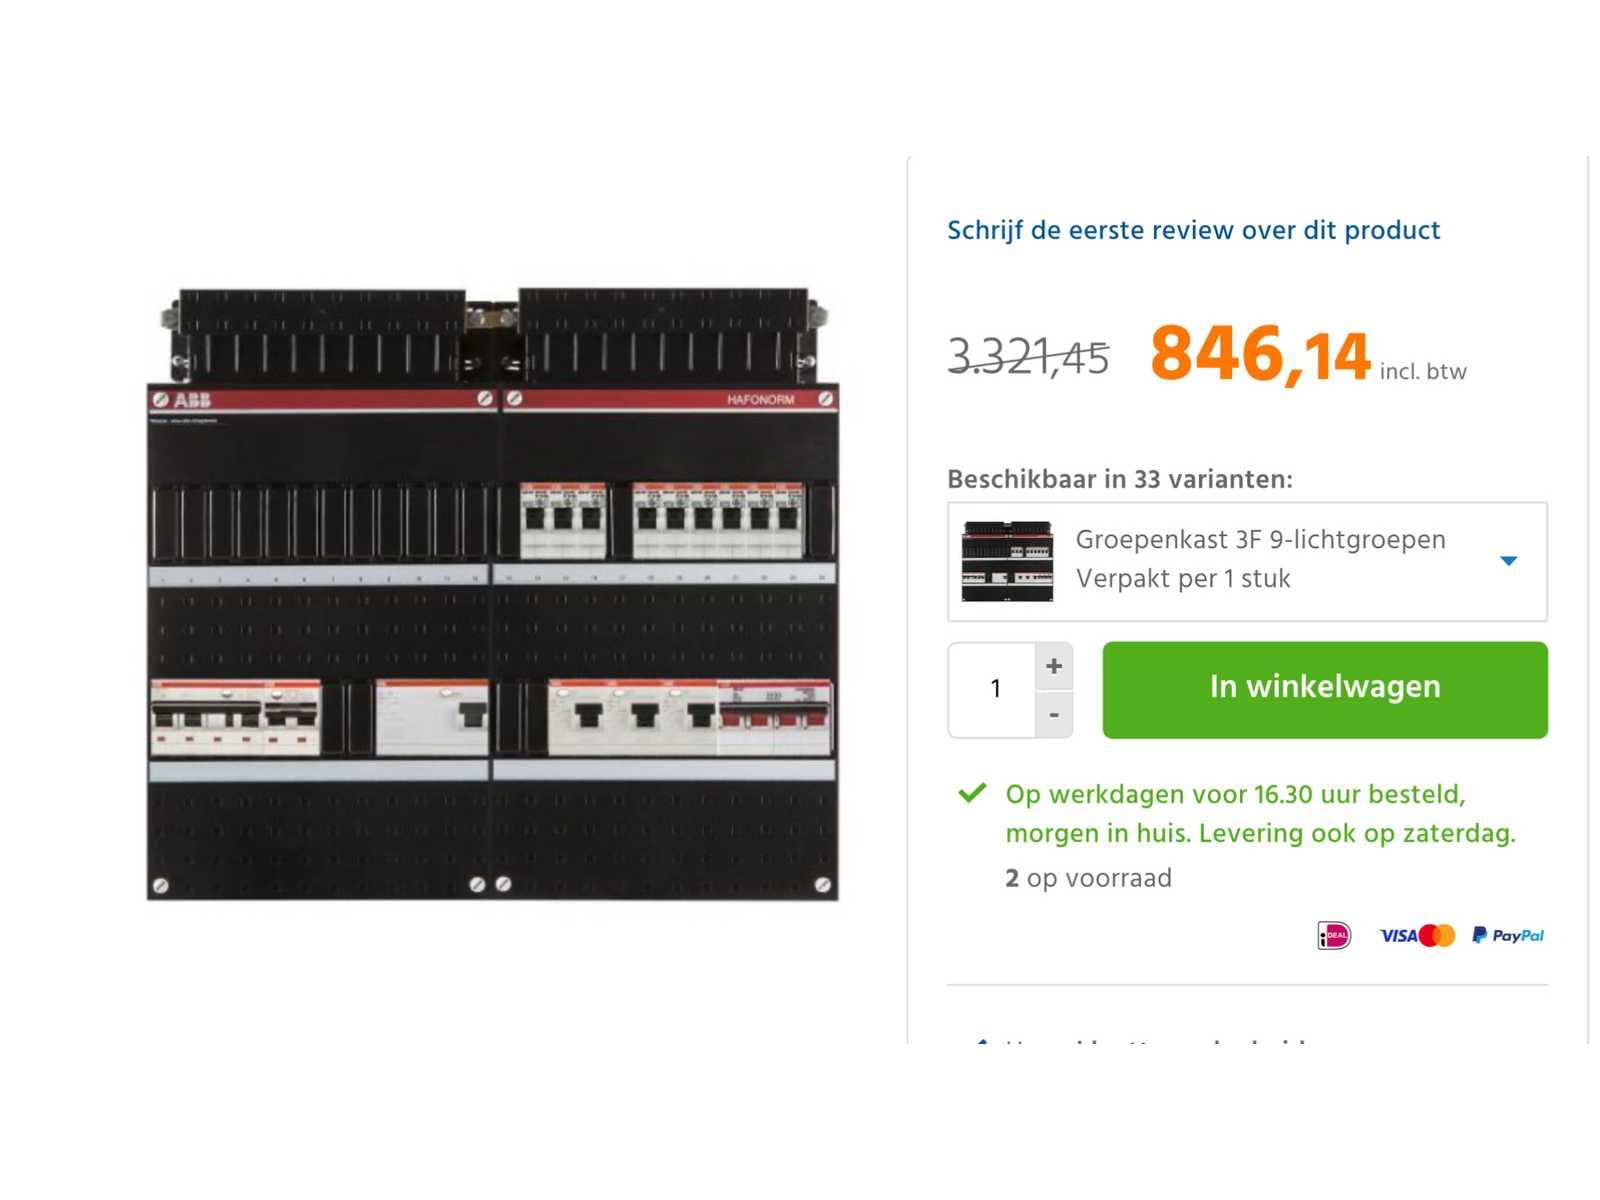Click the green delivery checkmark icon
Viewport: 1600px width, 1200px height.
click(x=972, y=794)
